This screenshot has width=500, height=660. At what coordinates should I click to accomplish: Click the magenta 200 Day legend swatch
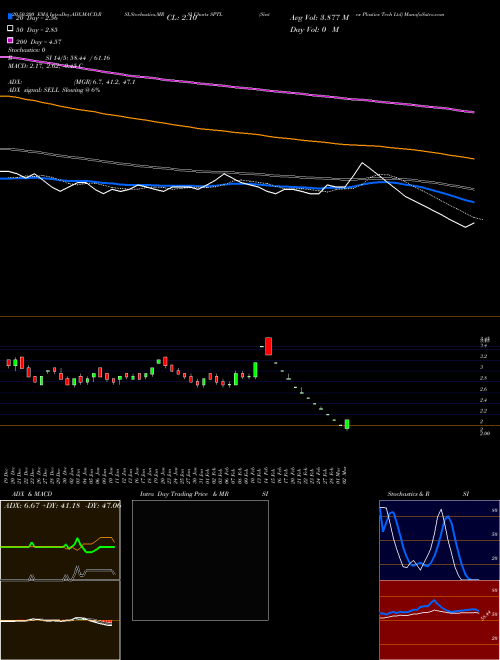(11, 40)
